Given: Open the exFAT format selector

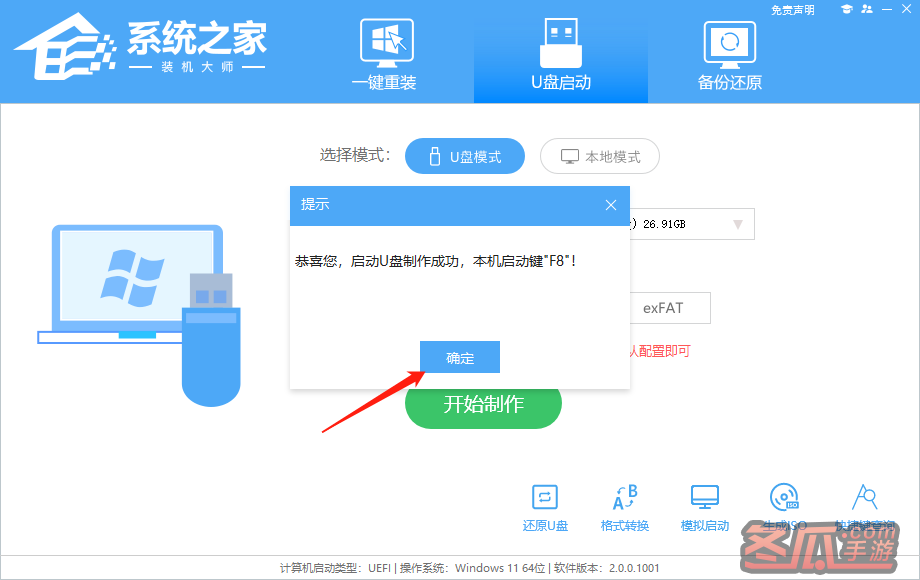Looking at the screenshot, I should 670,308.
